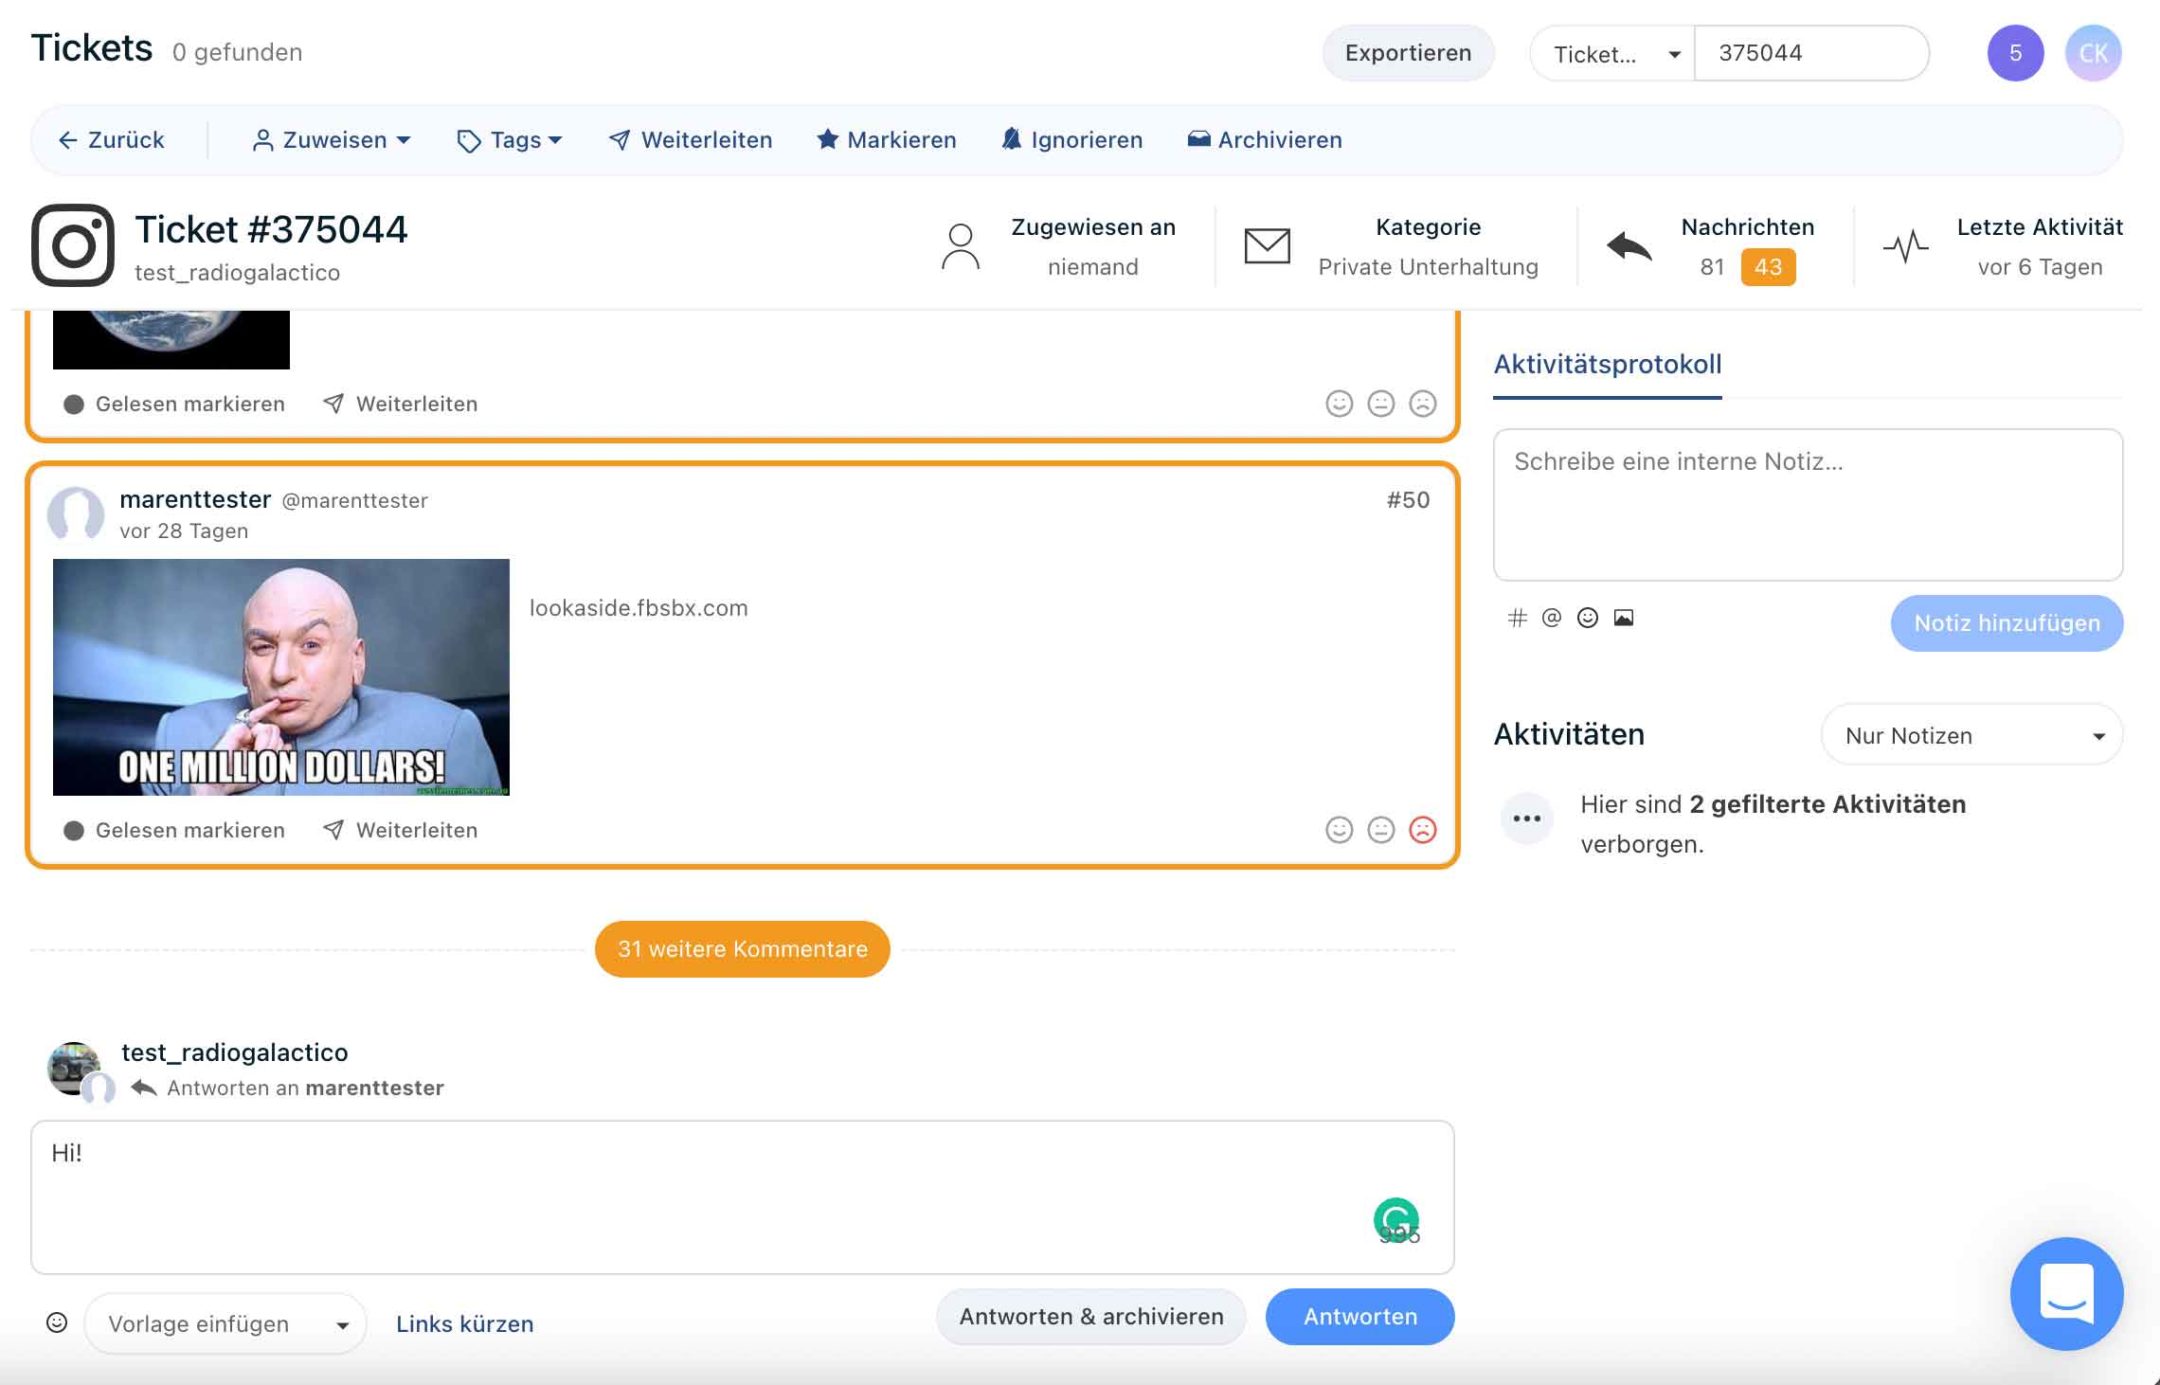Click the #50 comment number
This screenshot has height=1385, width=2160.
coord(1408,500)
